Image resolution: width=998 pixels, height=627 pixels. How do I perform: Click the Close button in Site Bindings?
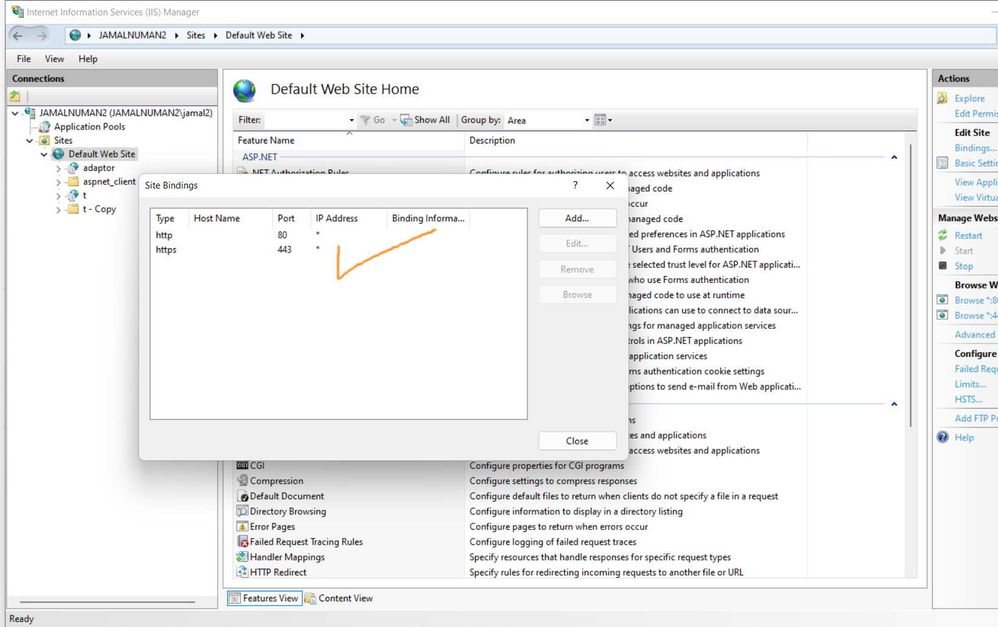click(x=577, y=440)
